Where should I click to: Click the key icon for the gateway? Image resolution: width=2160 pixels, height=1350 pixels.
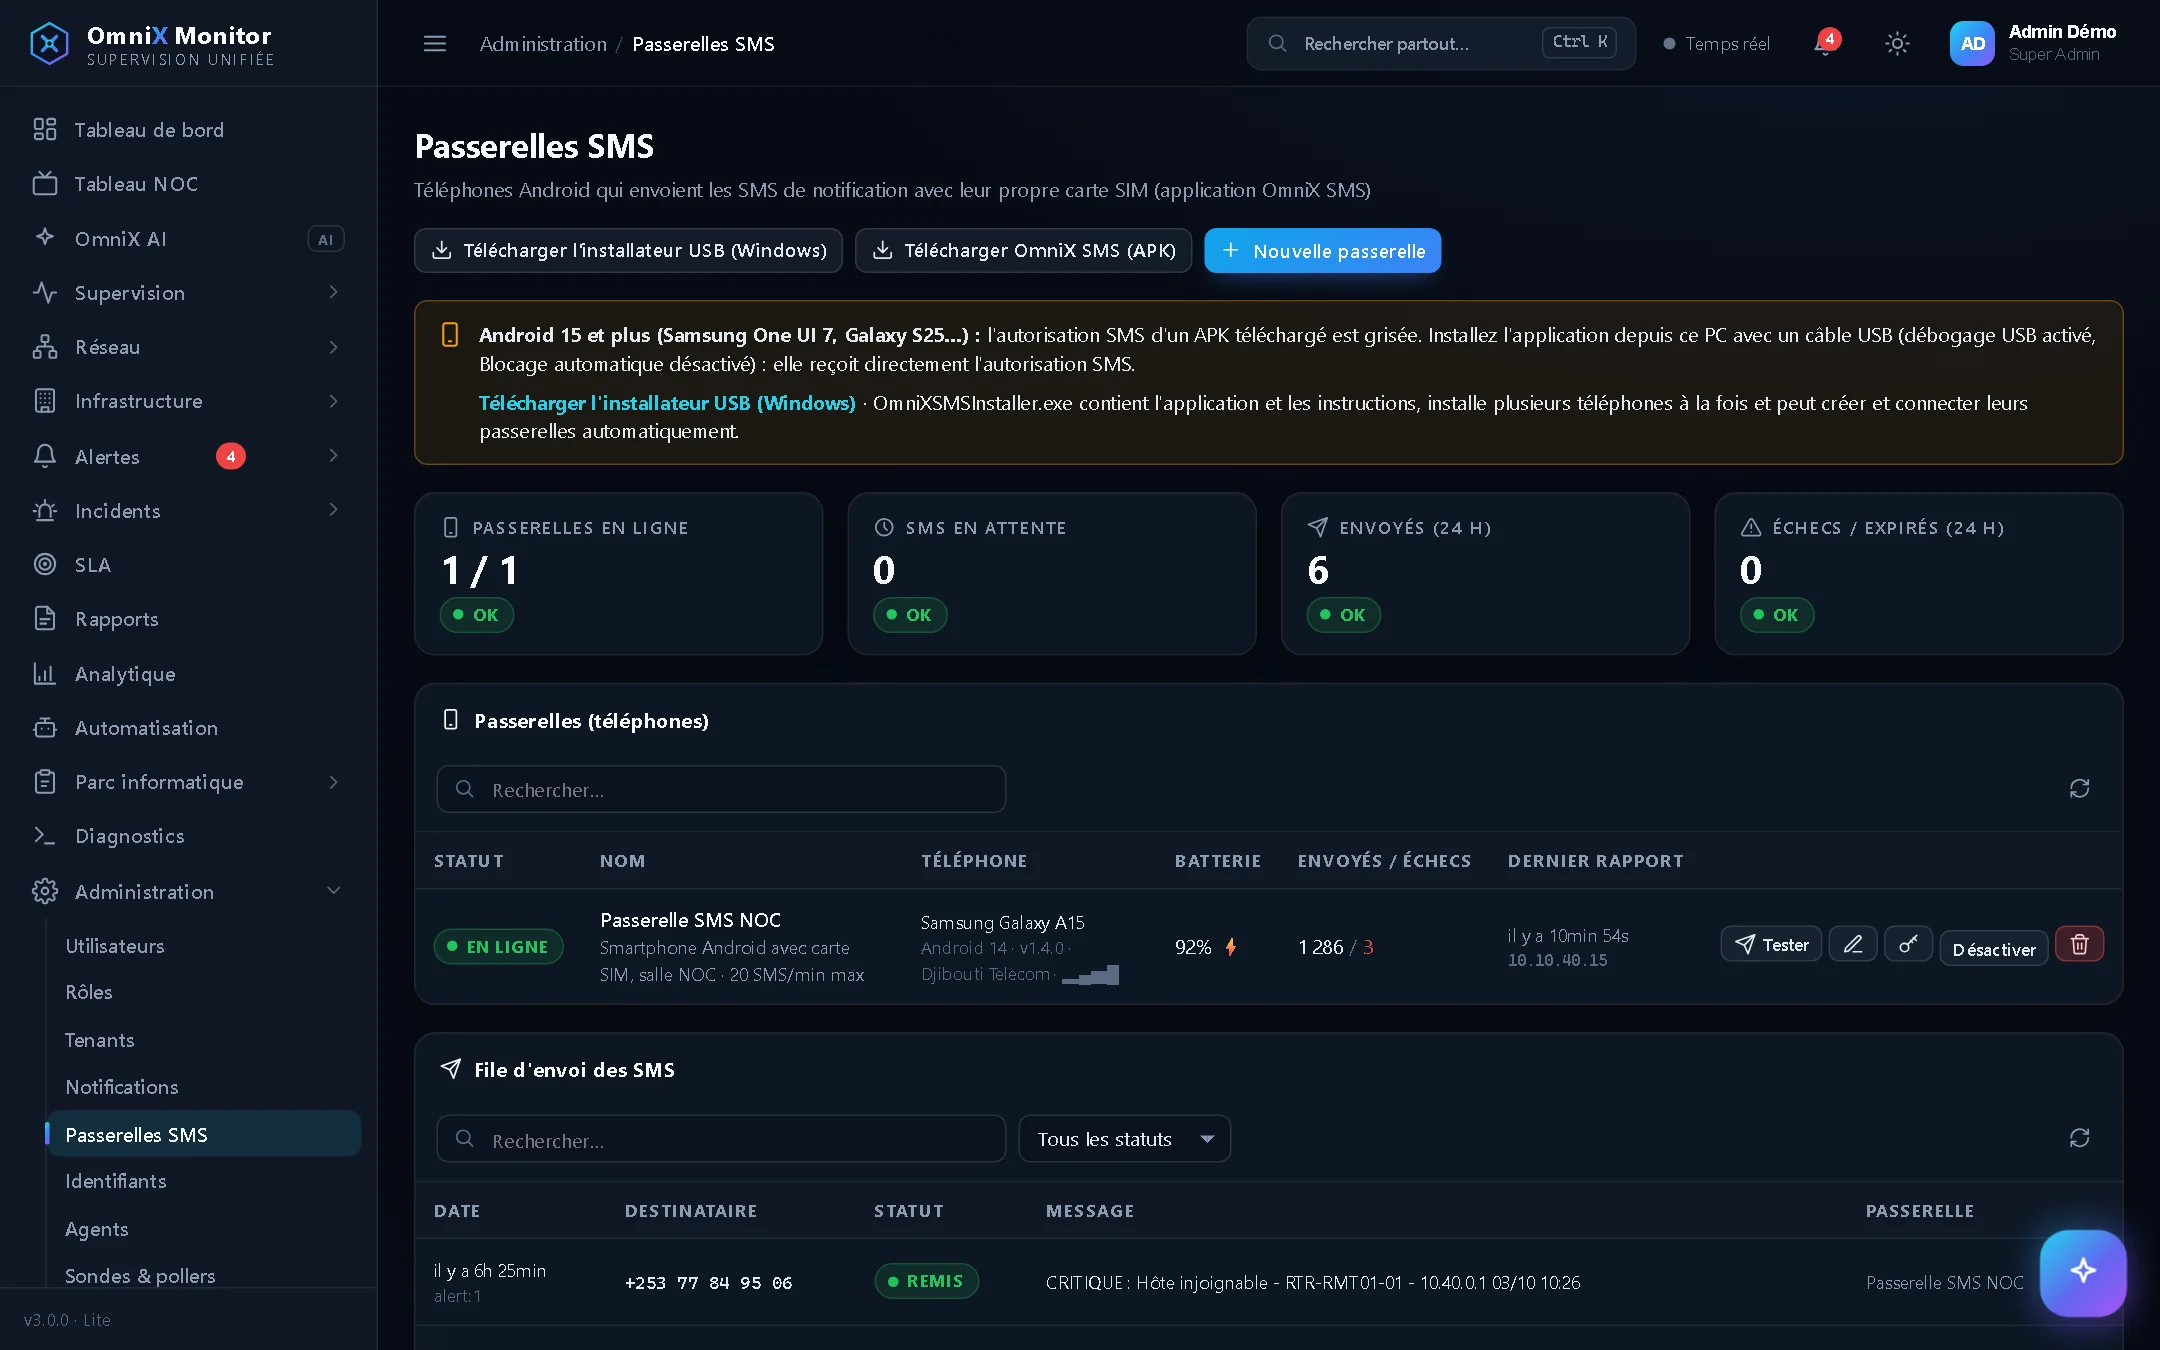pos(1908,945)
